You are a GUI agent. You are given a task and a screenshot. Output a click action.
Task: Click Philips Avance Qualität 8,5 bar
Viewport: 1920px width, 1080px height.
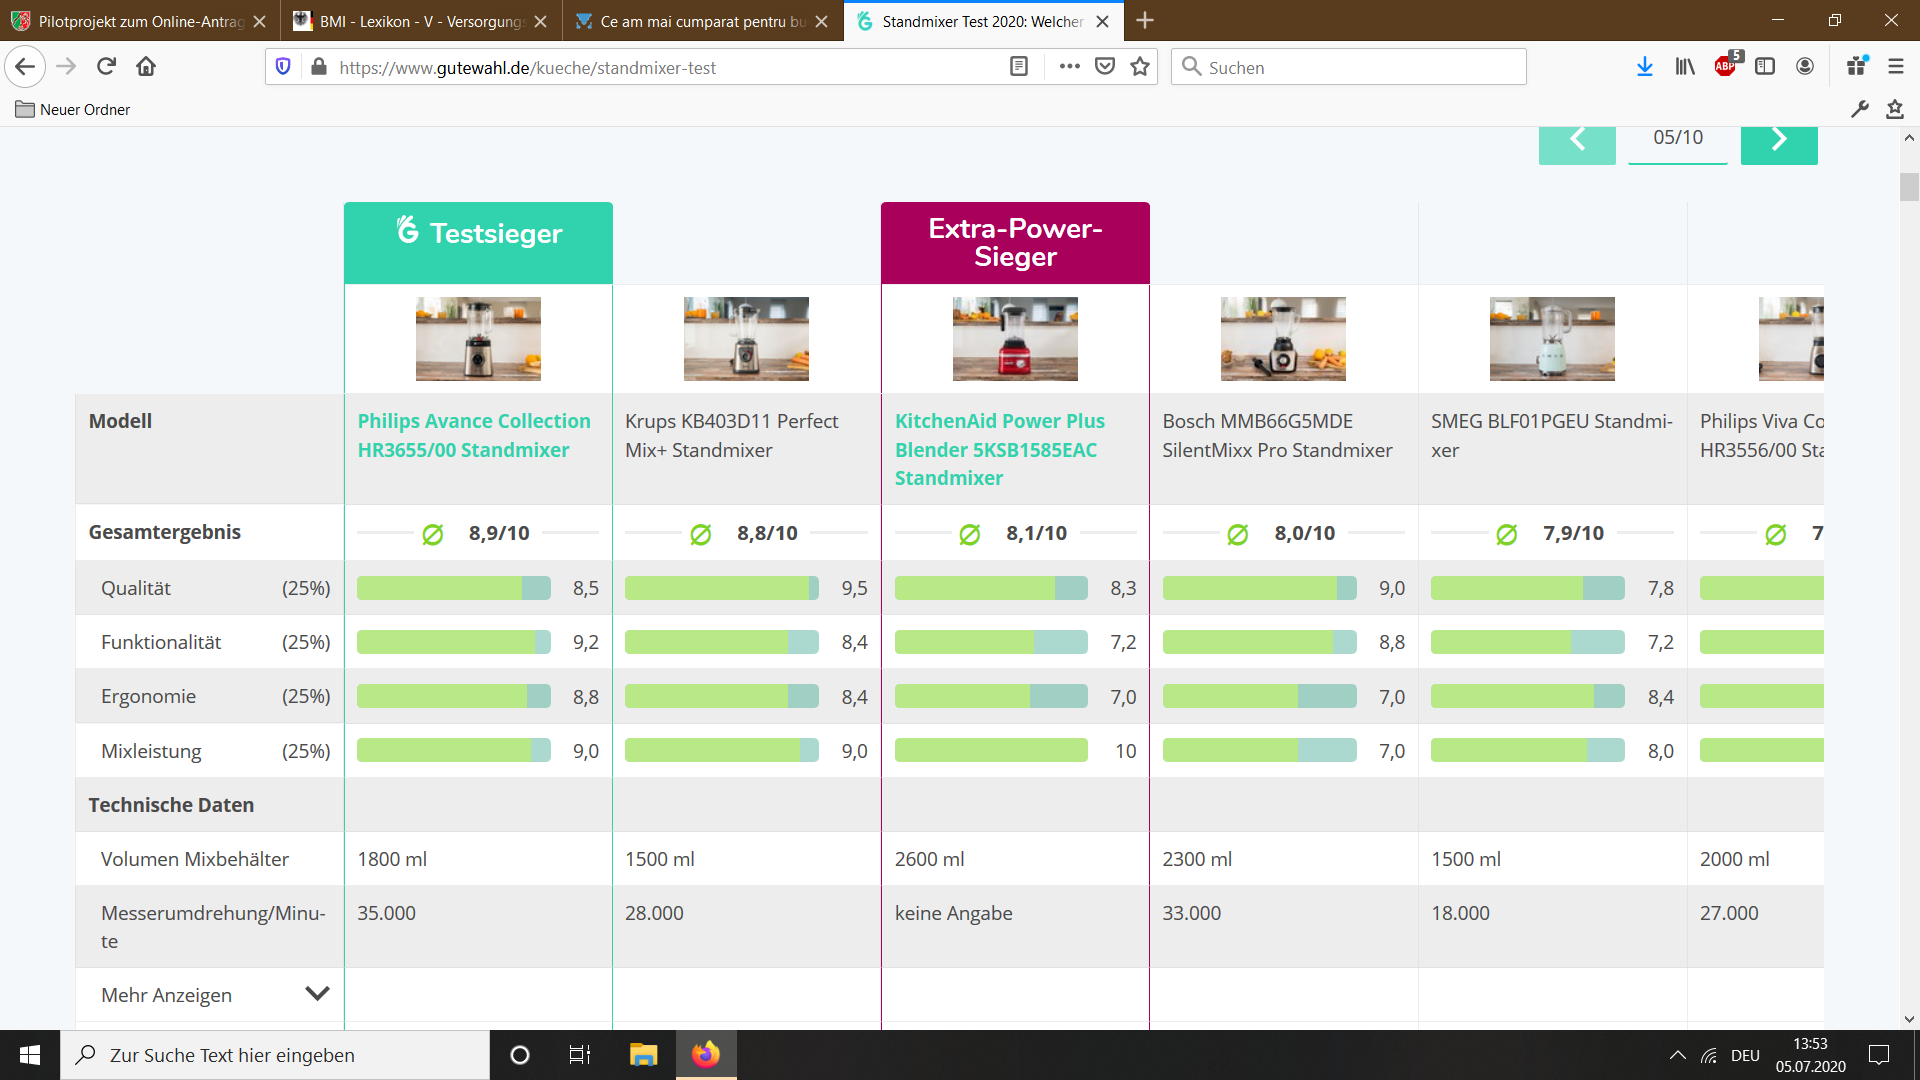click(x=453, y=588)
